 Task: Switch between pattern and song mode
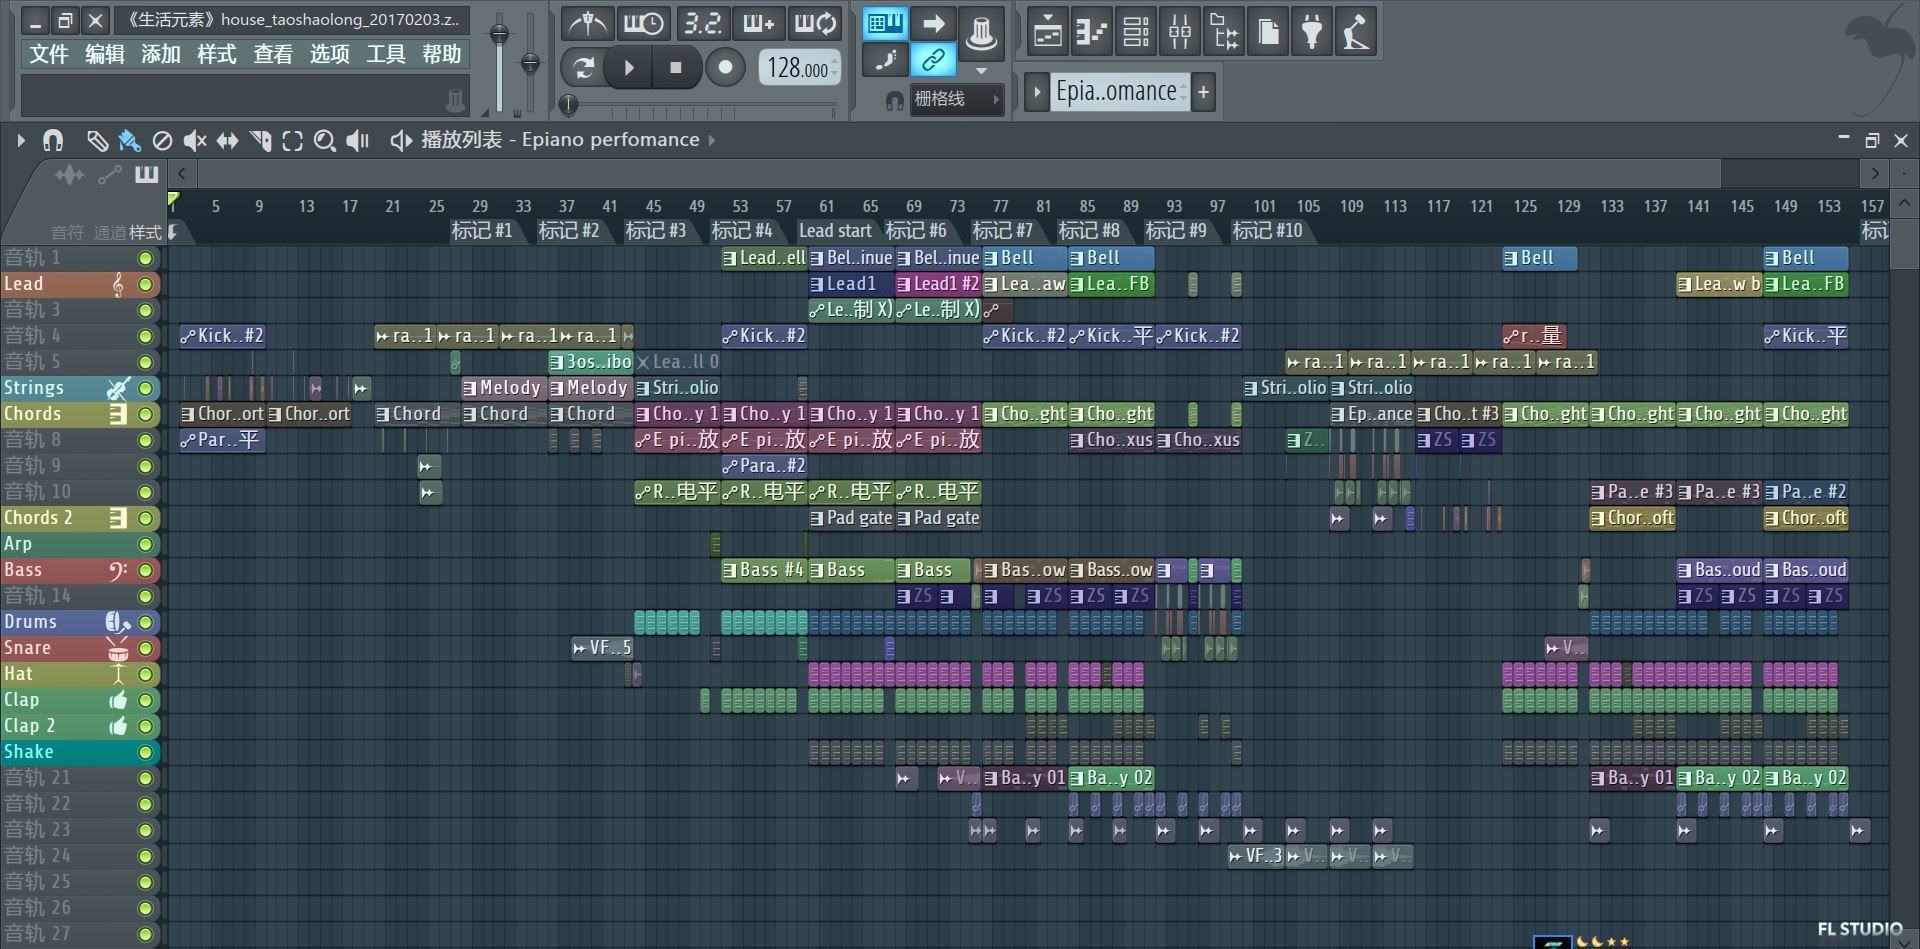coord(583,68)
